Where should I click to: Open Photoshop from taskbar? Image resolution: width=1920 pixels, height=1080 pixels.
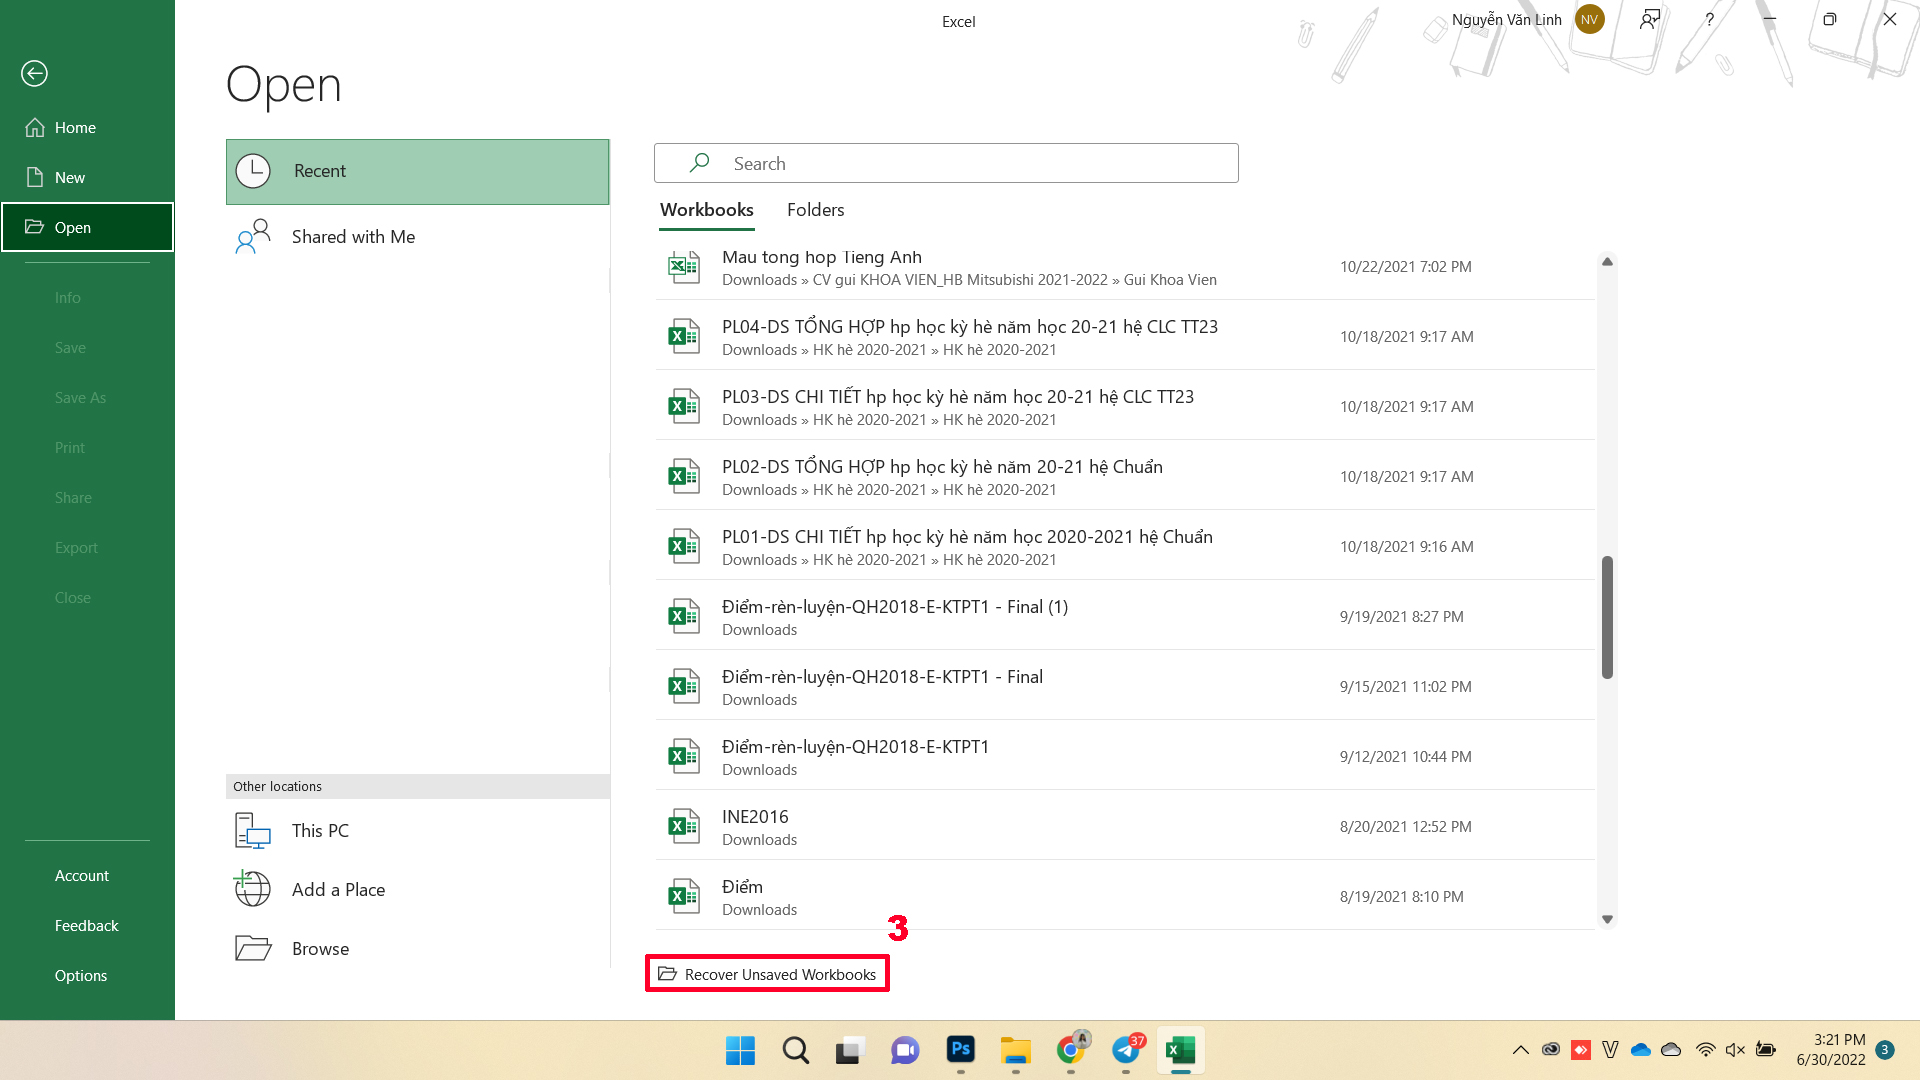point(960,1049)
